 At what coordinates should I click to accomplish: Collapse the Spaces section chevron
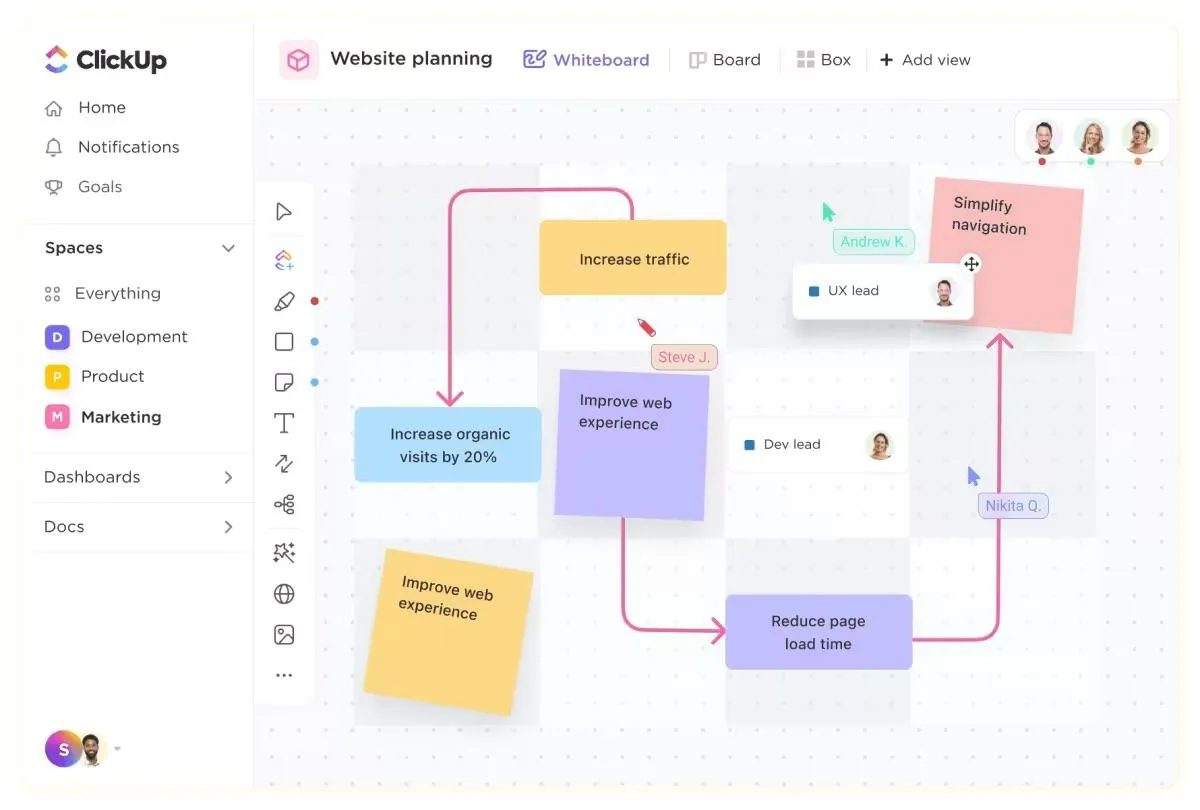point(228,248)
